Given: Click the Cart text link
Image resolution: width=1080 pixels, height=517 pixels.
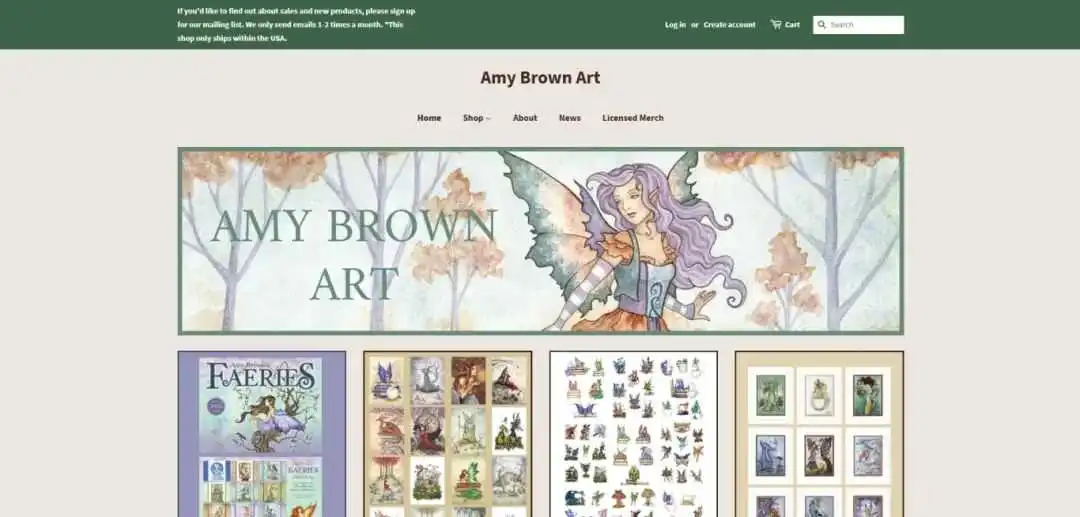Looking at the screenshot, I should tap(792, 25).
